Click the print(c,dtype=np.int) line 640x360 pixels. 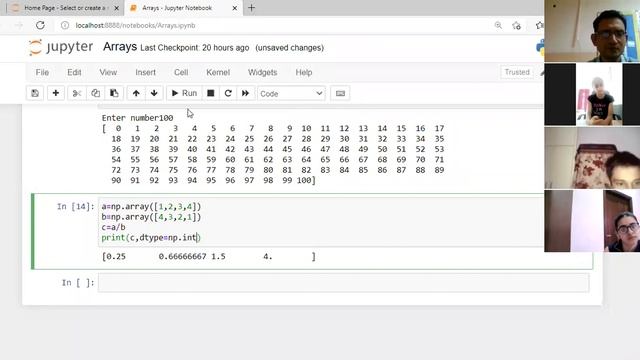pyautogui.click(x=151, y=238)
